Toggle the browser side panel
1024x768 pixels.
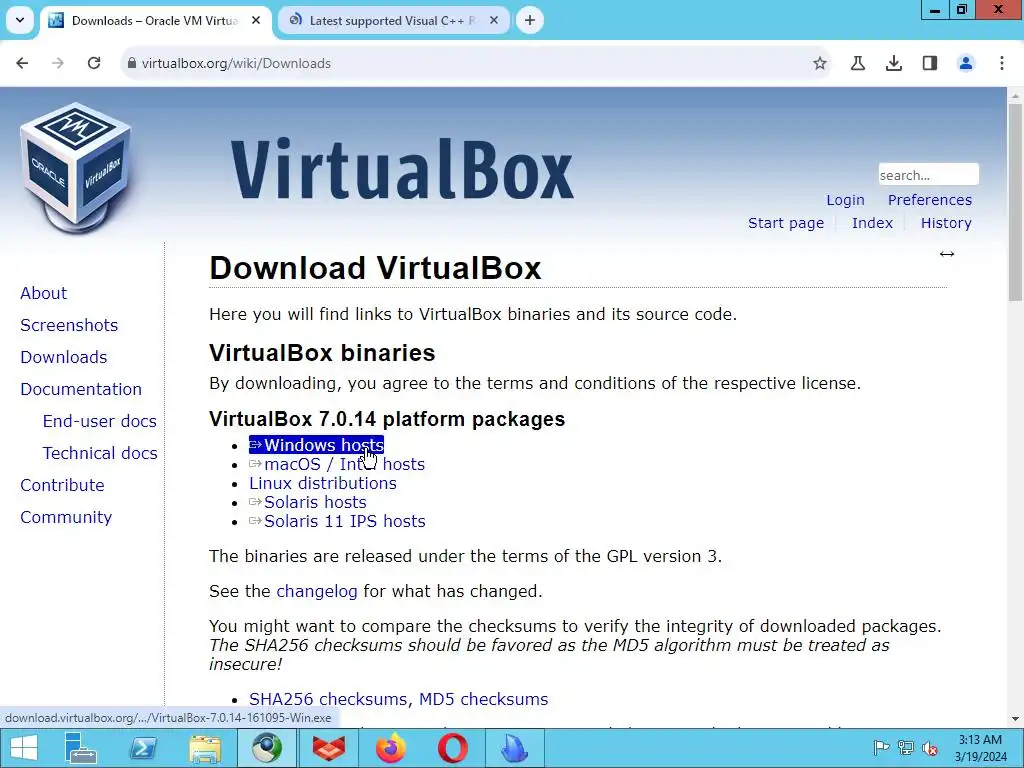click(x=930, y=63)
